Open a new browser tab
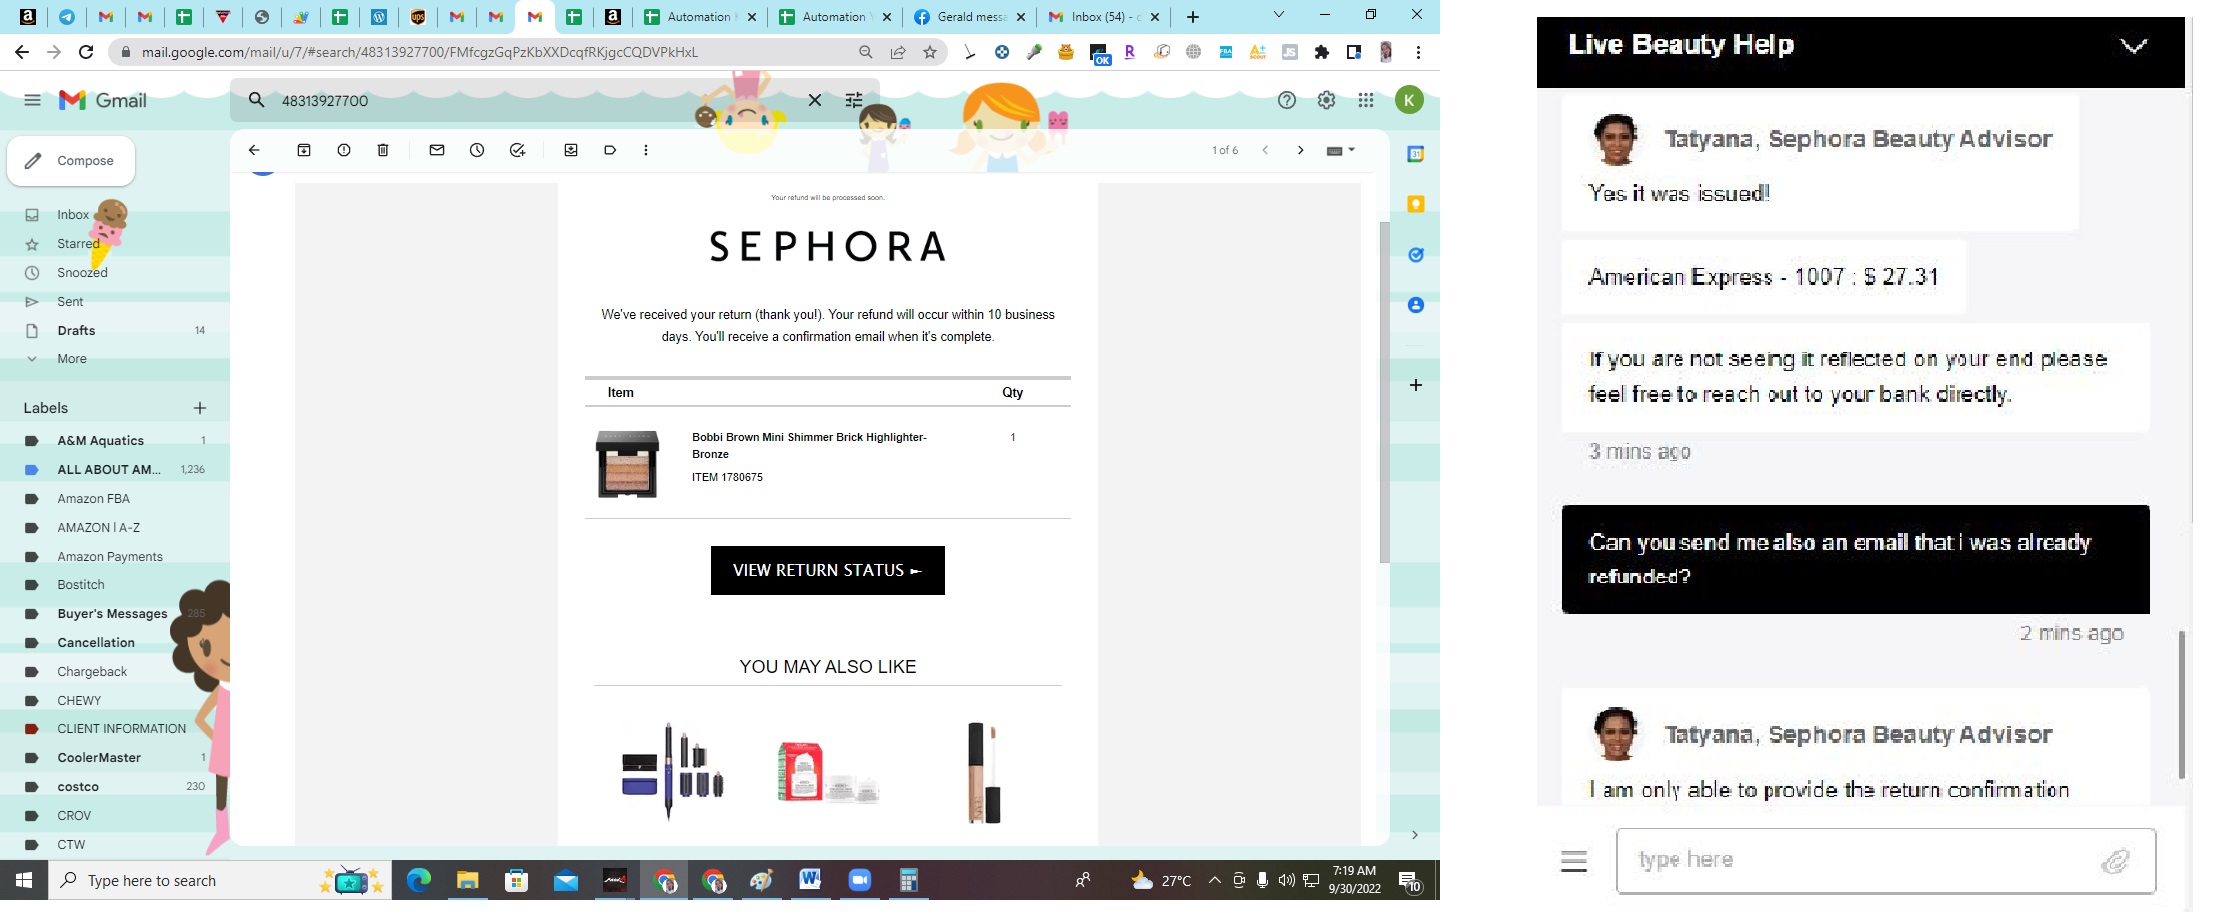Image resolution: width=2240 pixels, height=920 pixels. click(x=1193, y=17)
